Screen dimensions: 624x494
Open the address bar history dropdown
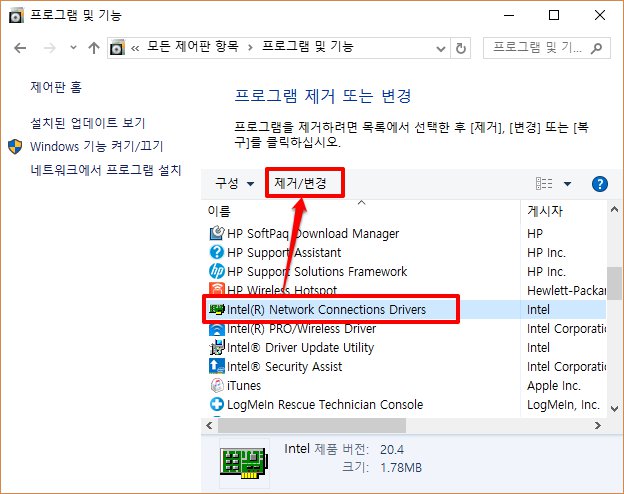(x=441, y=49)
